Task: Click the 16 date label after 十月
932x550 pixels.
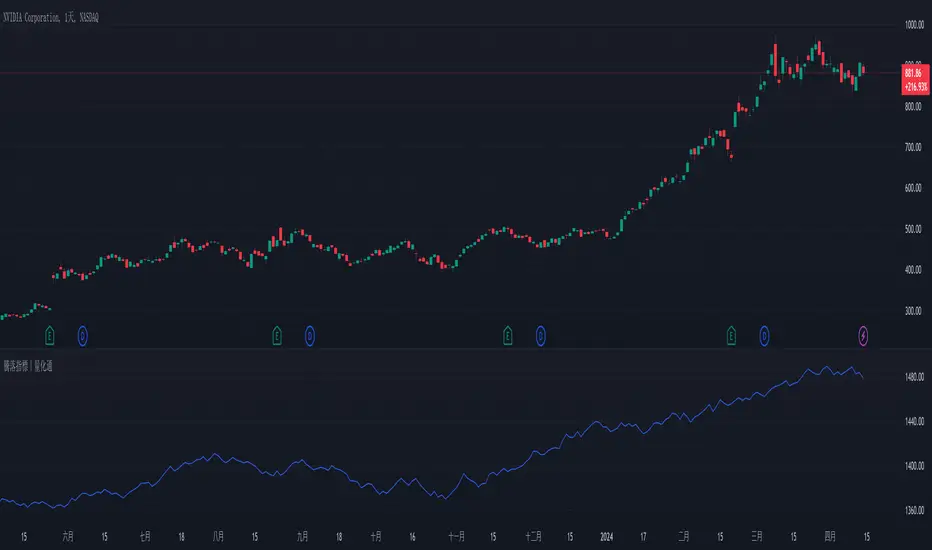Action: [x=413, y=537]
